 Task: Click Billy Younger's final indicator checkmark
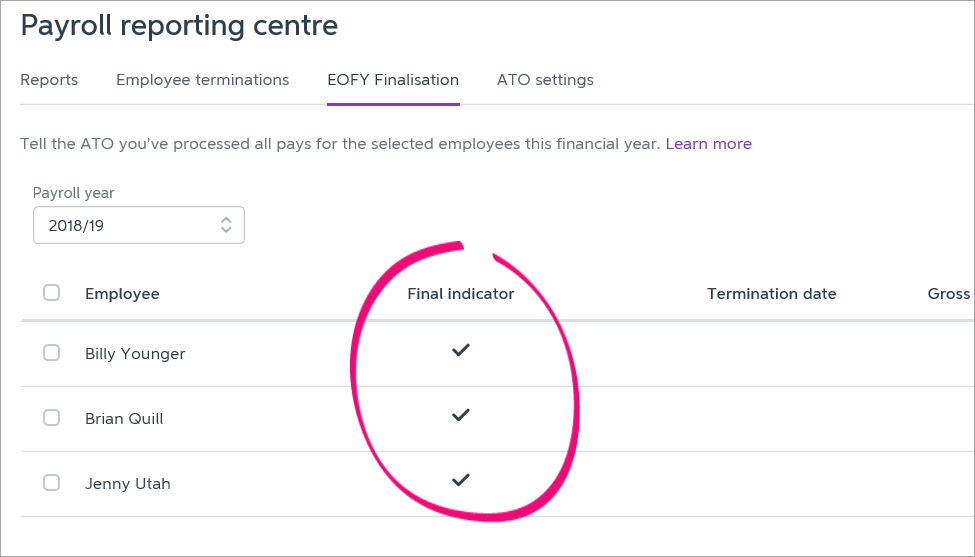tap(460, 351)
